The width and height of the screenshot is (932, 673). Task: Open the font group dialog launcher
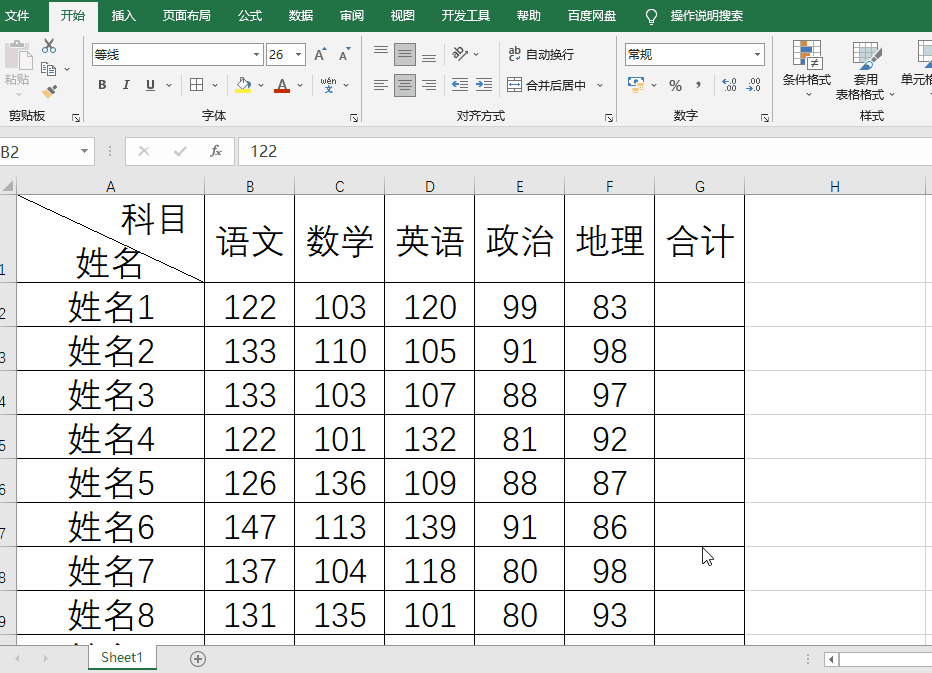354,118
